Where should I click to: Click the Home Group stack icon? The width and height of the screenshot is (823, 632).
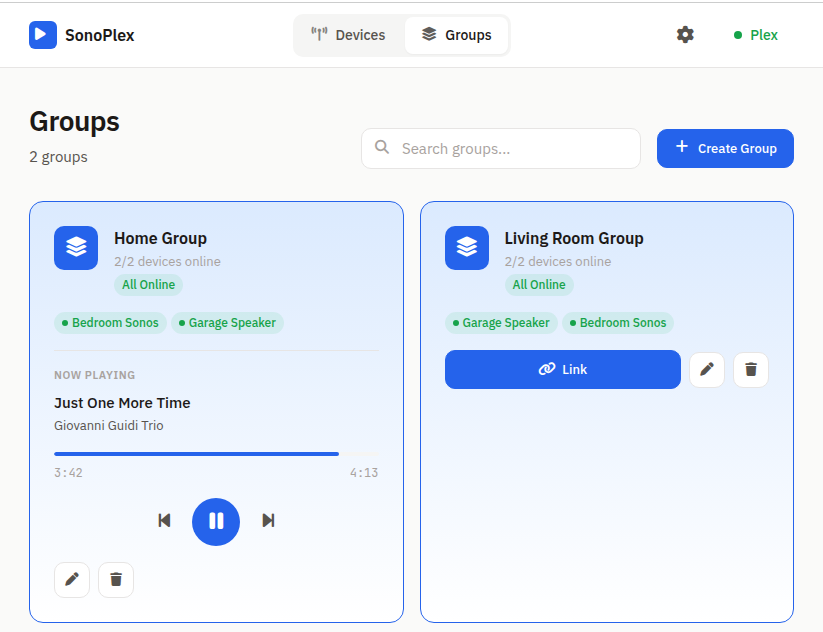(x=76, y=248)
